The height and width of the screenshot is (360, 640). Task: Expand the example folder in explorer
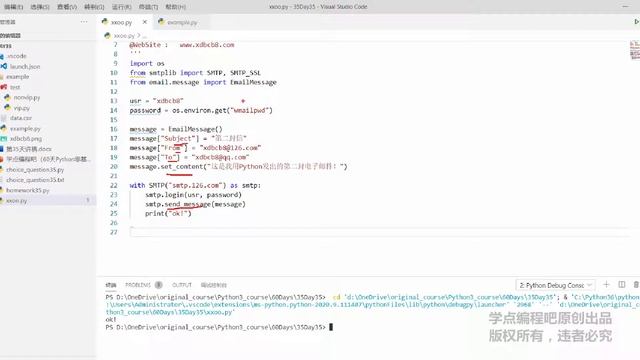tap(18, 76)
